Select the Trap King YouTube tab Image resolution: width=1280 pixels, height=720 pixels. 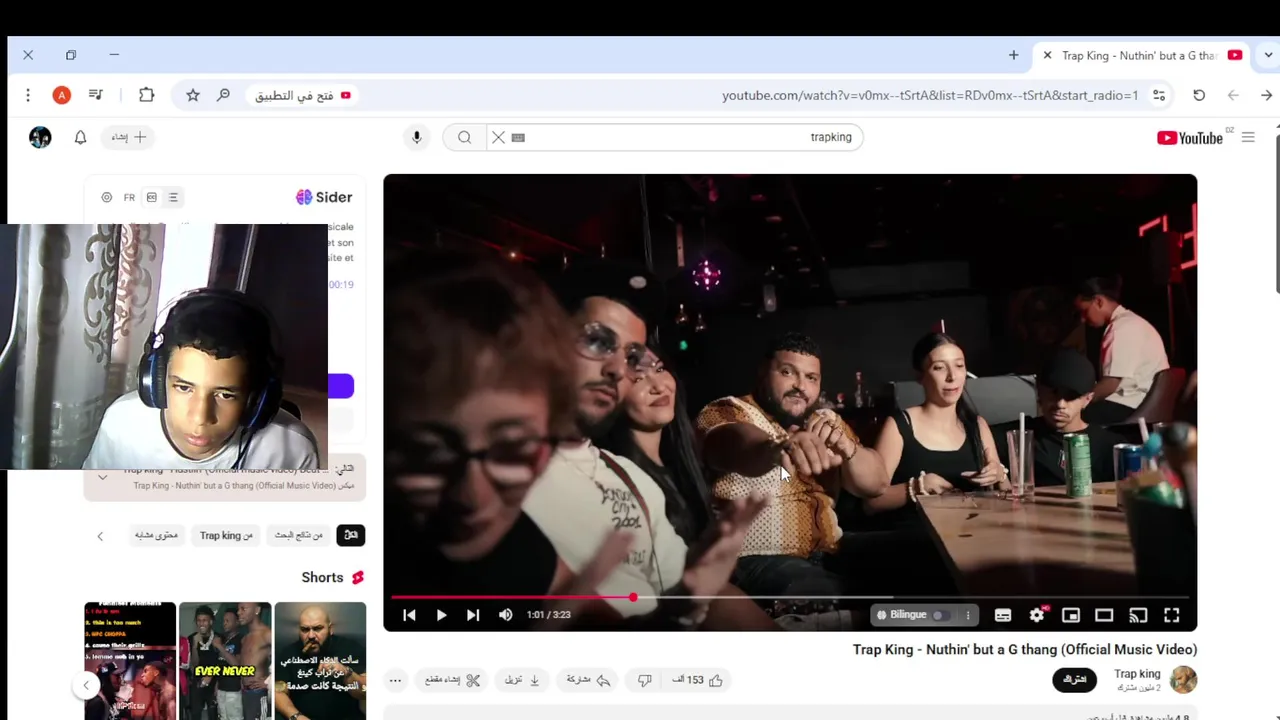pos(1143,55)
